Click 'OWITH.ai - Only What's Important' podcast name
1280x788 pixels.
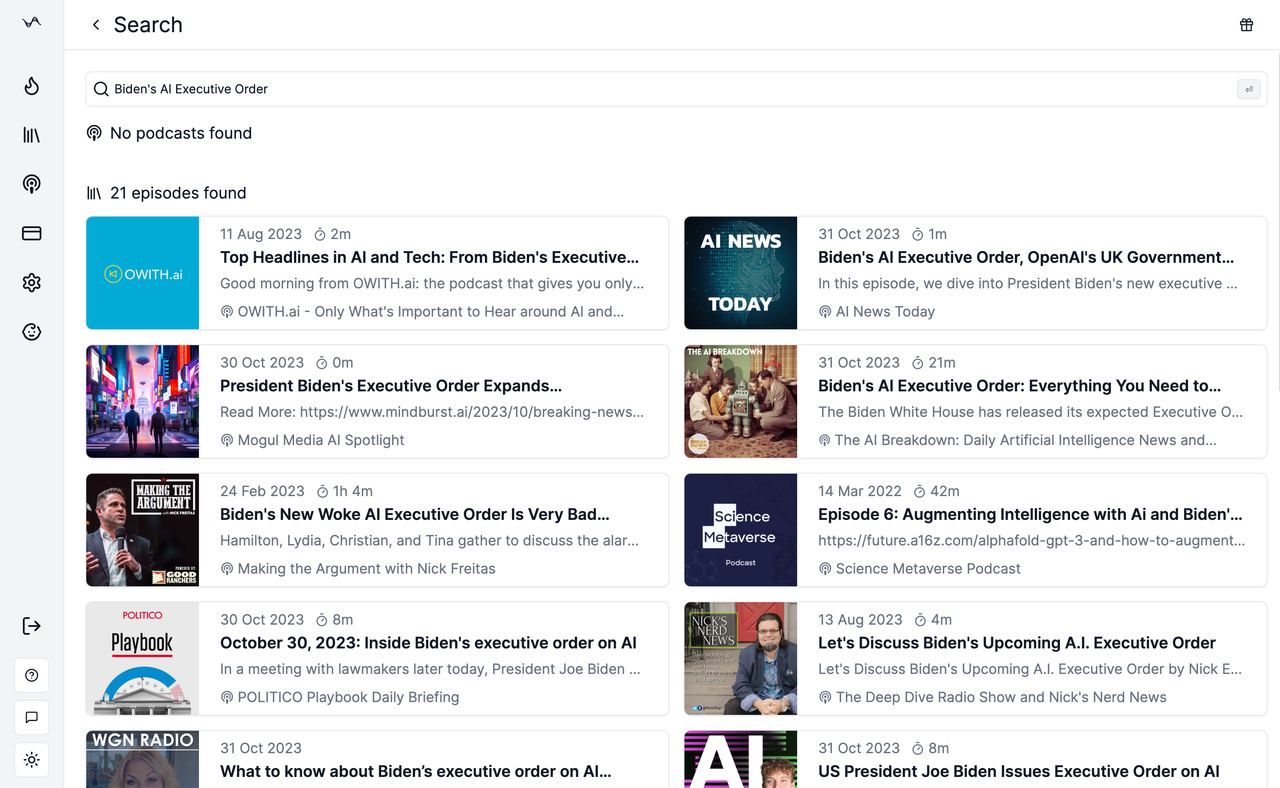[x=431, y=312]
